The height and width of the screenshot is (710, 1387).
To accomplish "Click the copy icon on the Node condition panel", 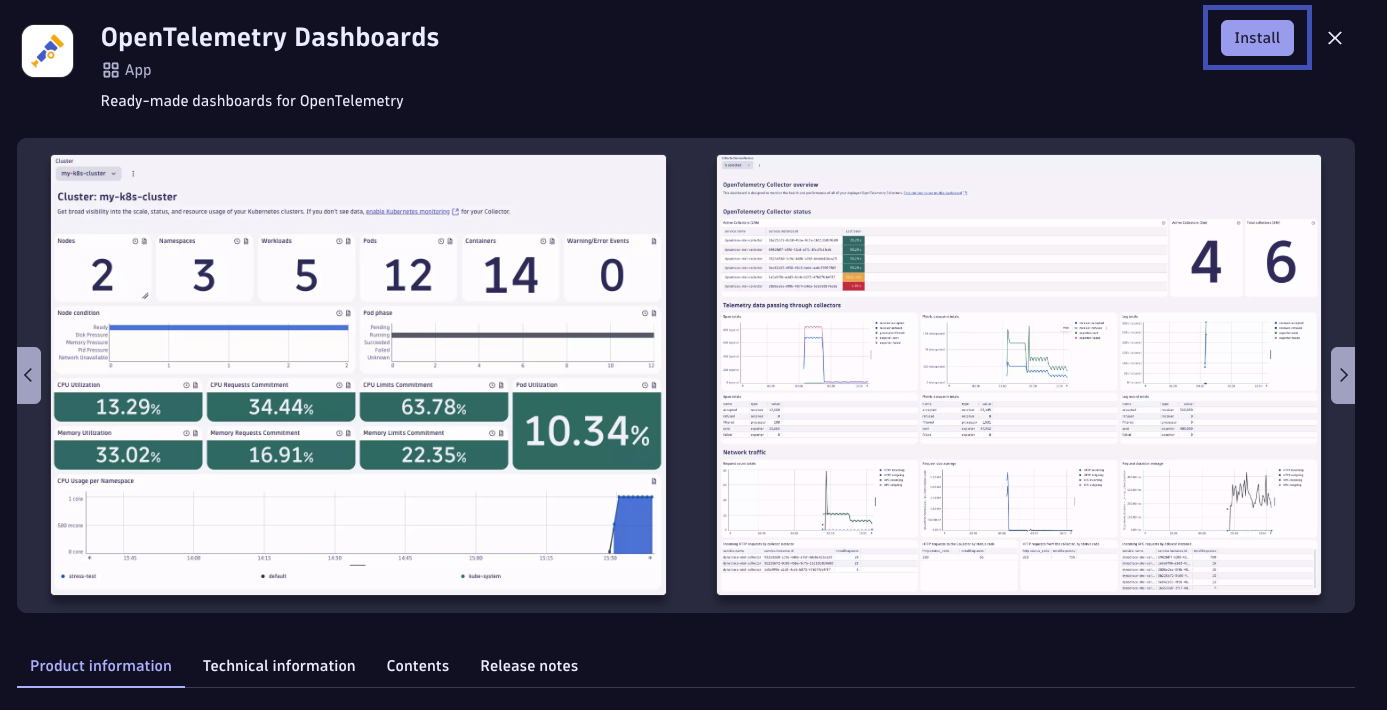I will pos(347,312).
